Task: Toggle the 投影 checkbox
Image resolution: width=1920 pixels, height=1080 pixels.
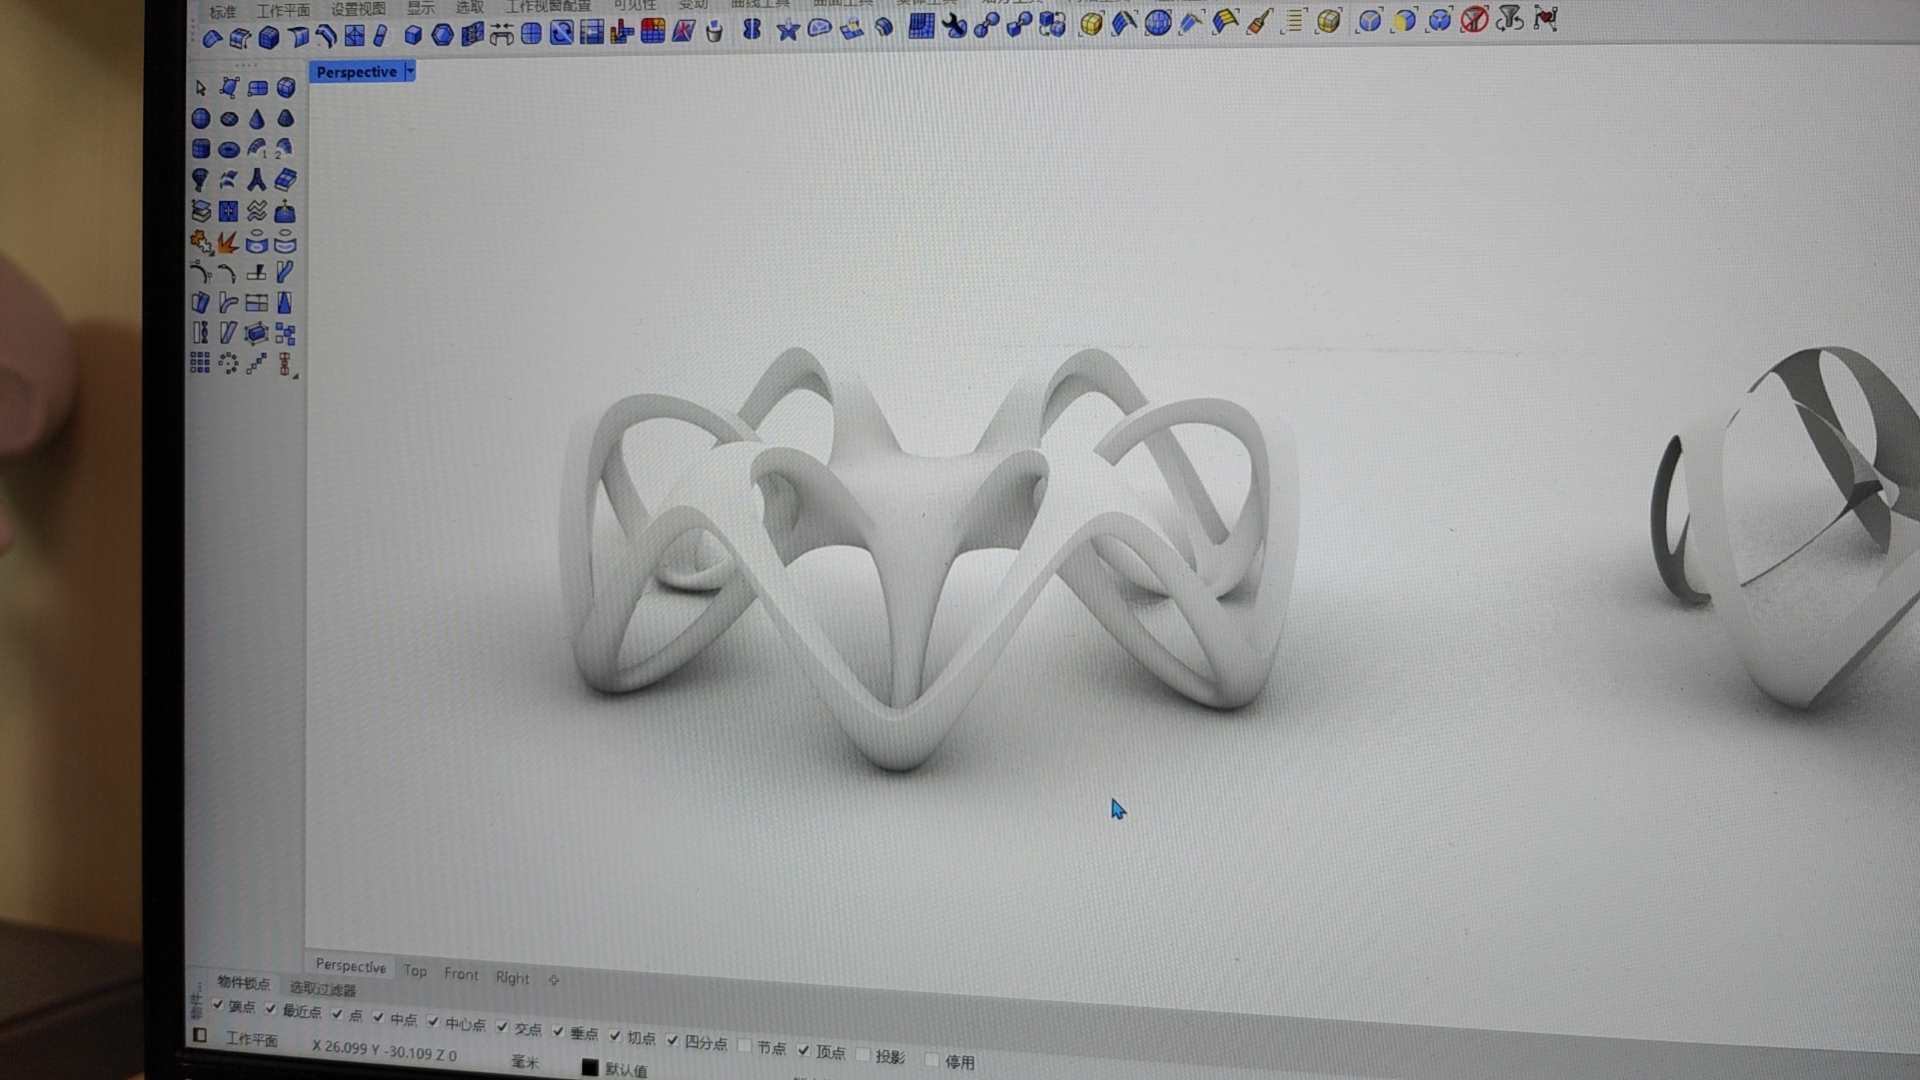Action: coord(863,1054)
